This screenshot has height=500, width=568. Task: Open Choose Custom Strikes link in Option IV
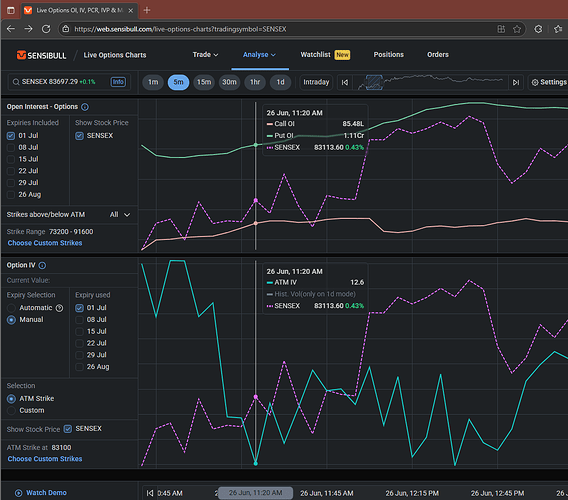[x=45, y=459]
